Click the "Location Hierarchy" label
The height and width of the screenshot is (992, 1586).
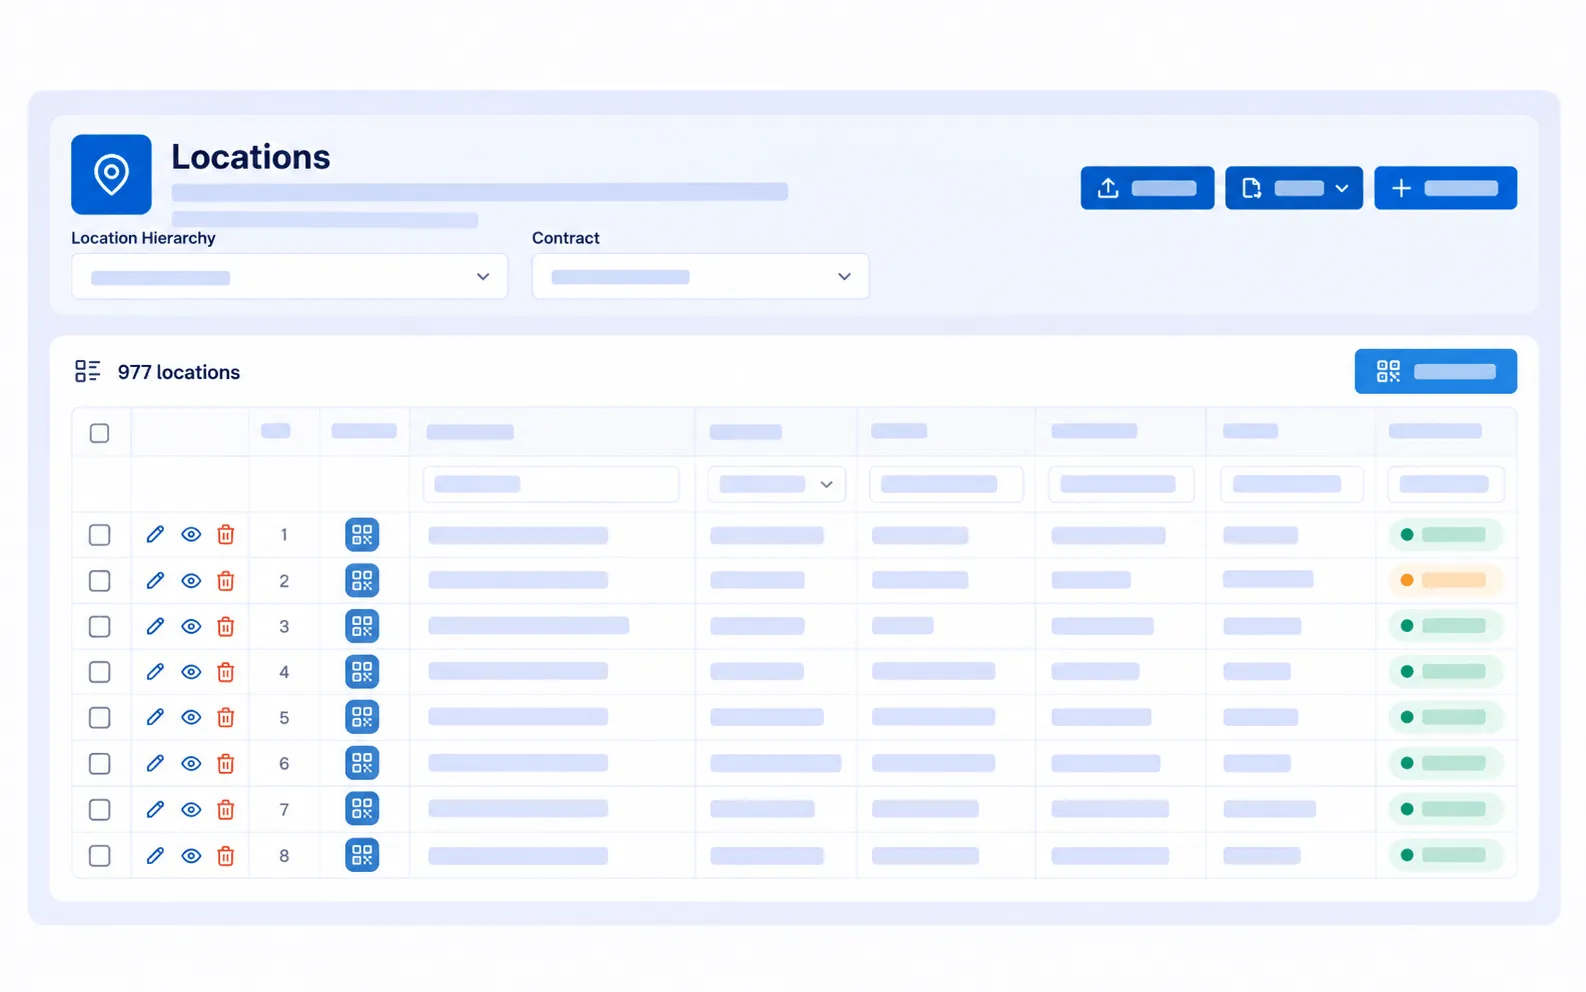(143, 238)
